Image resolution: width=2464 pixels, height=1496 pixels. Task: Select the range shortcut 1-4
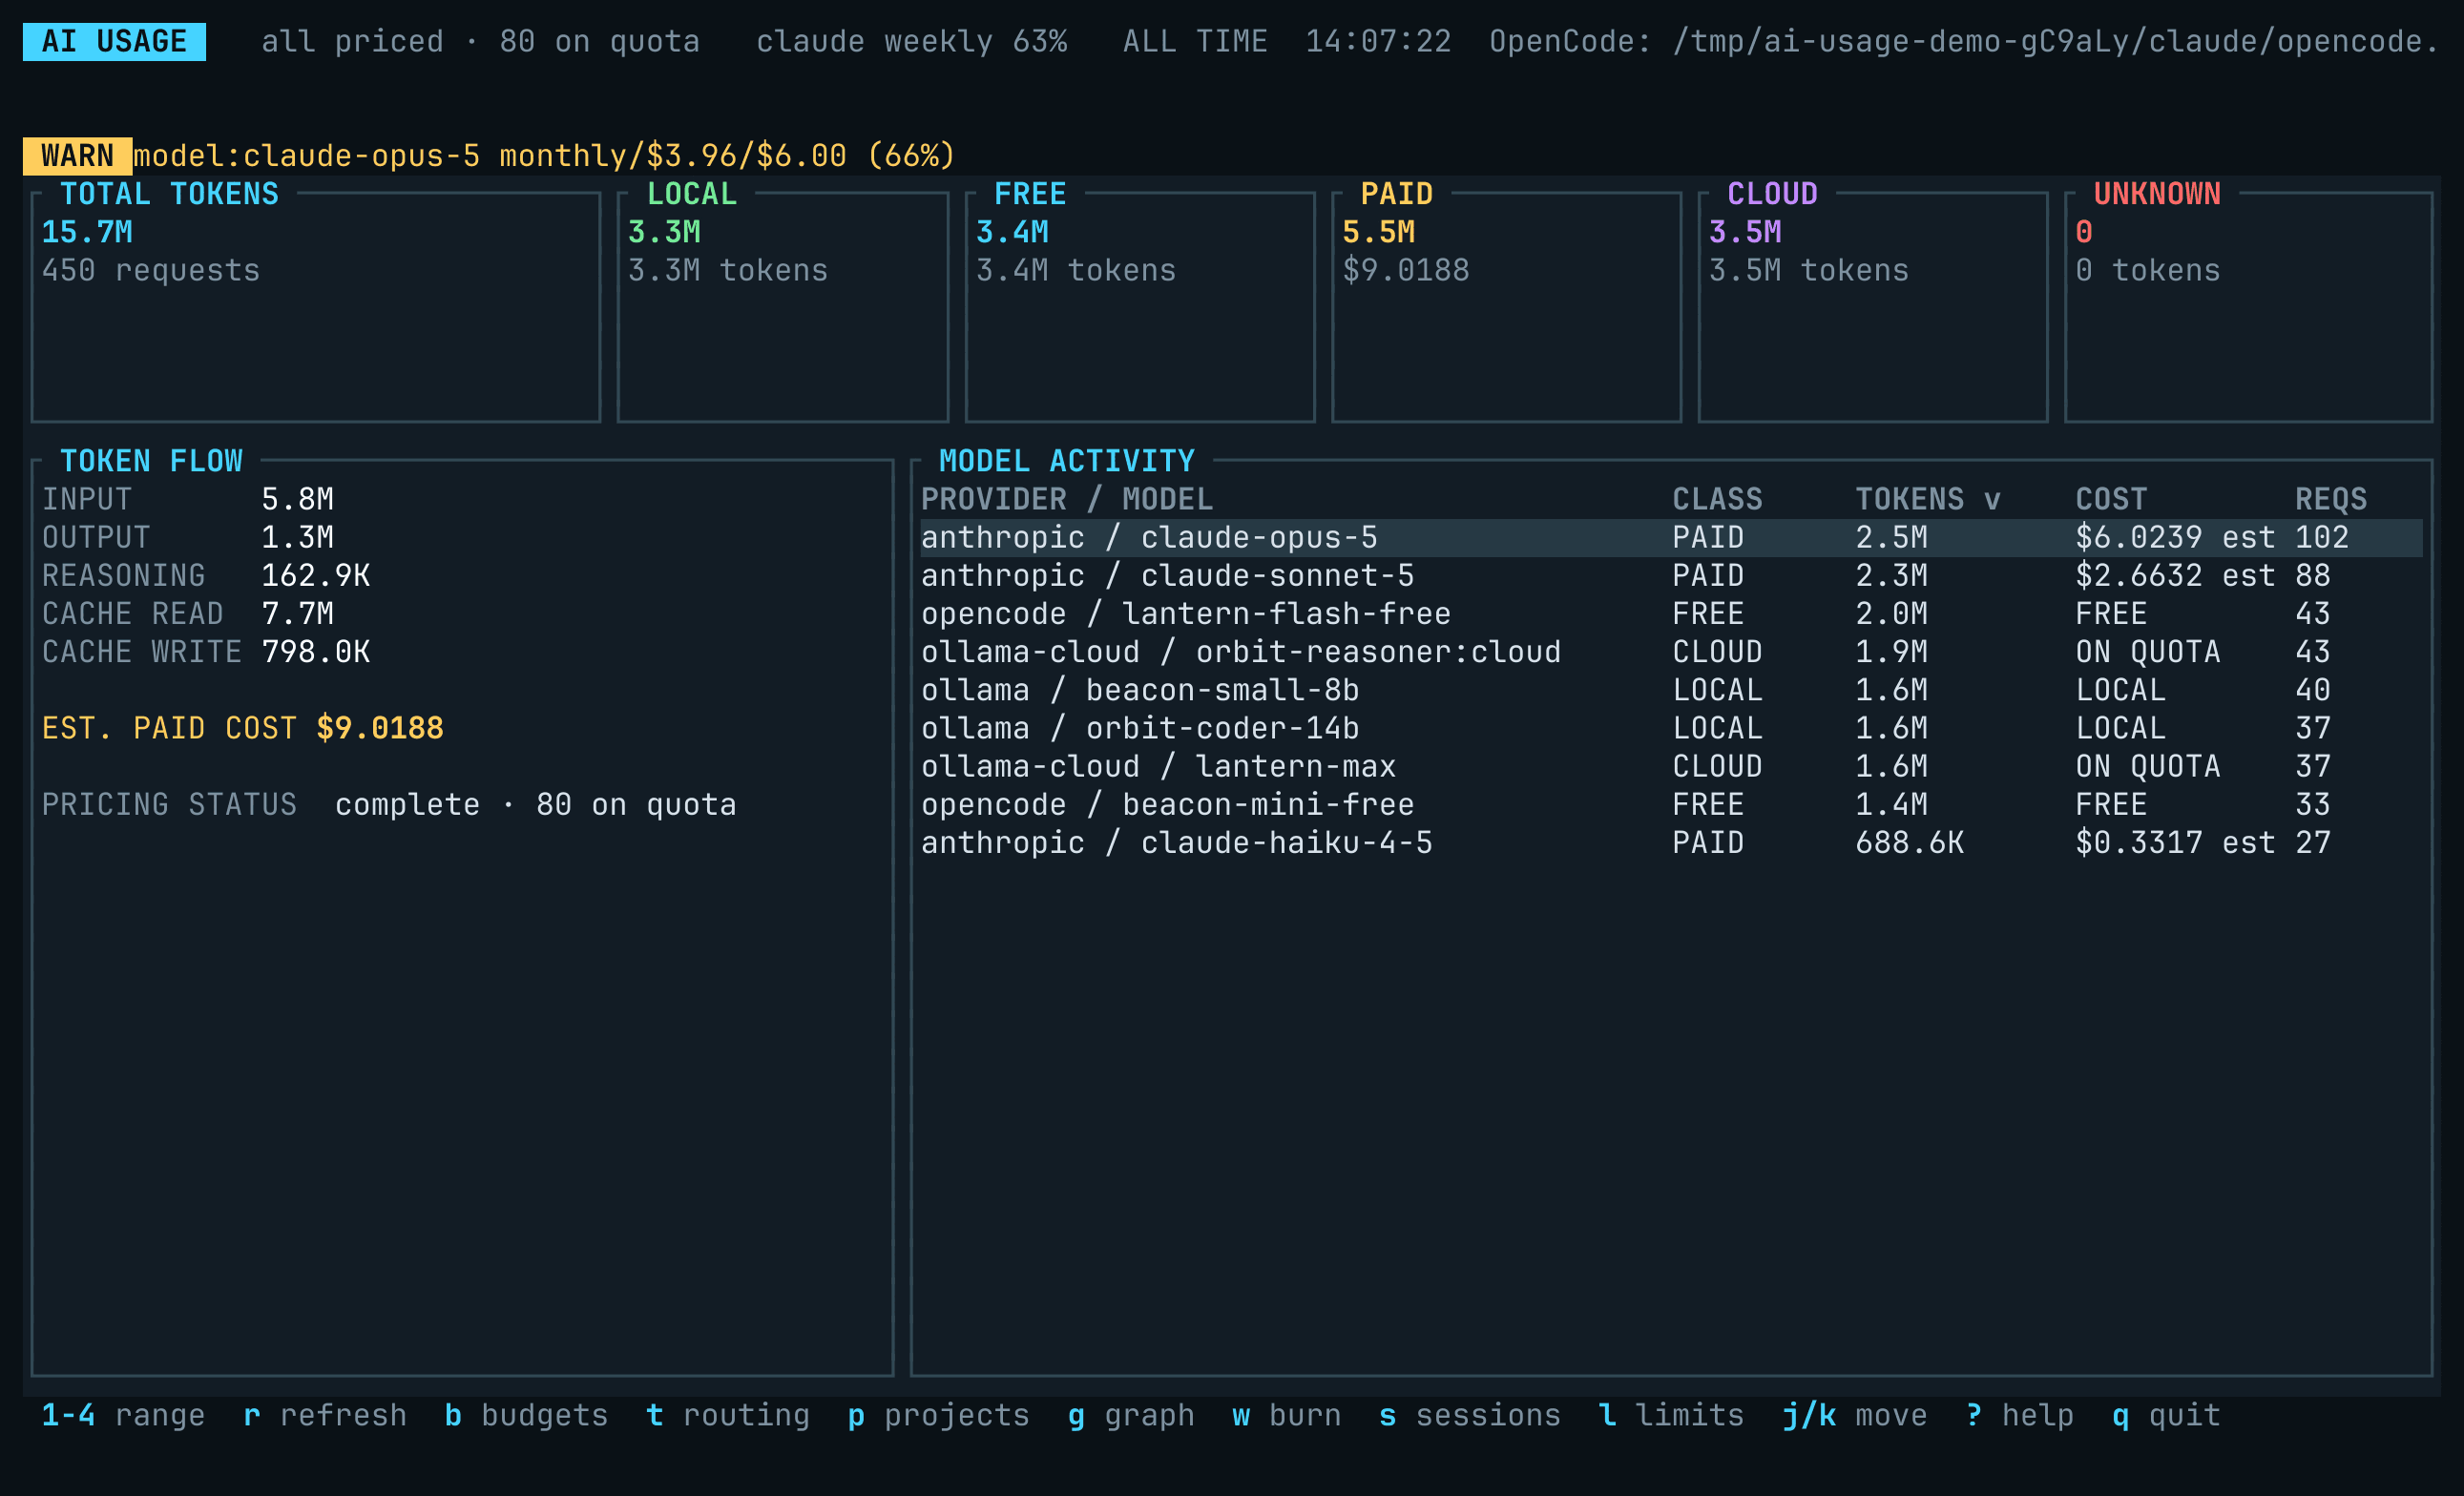[123, 1415]
